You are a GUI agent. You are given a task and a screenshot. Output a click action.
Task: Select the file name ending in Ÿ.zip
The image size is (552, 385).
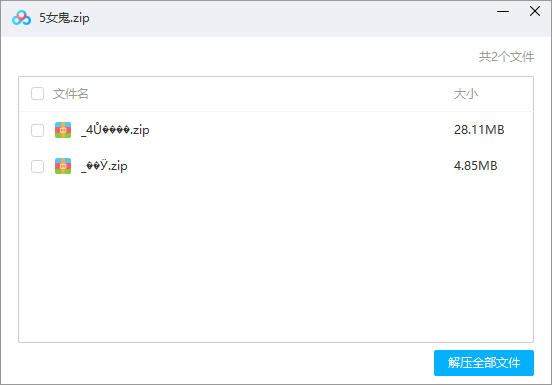coord(104,166)
